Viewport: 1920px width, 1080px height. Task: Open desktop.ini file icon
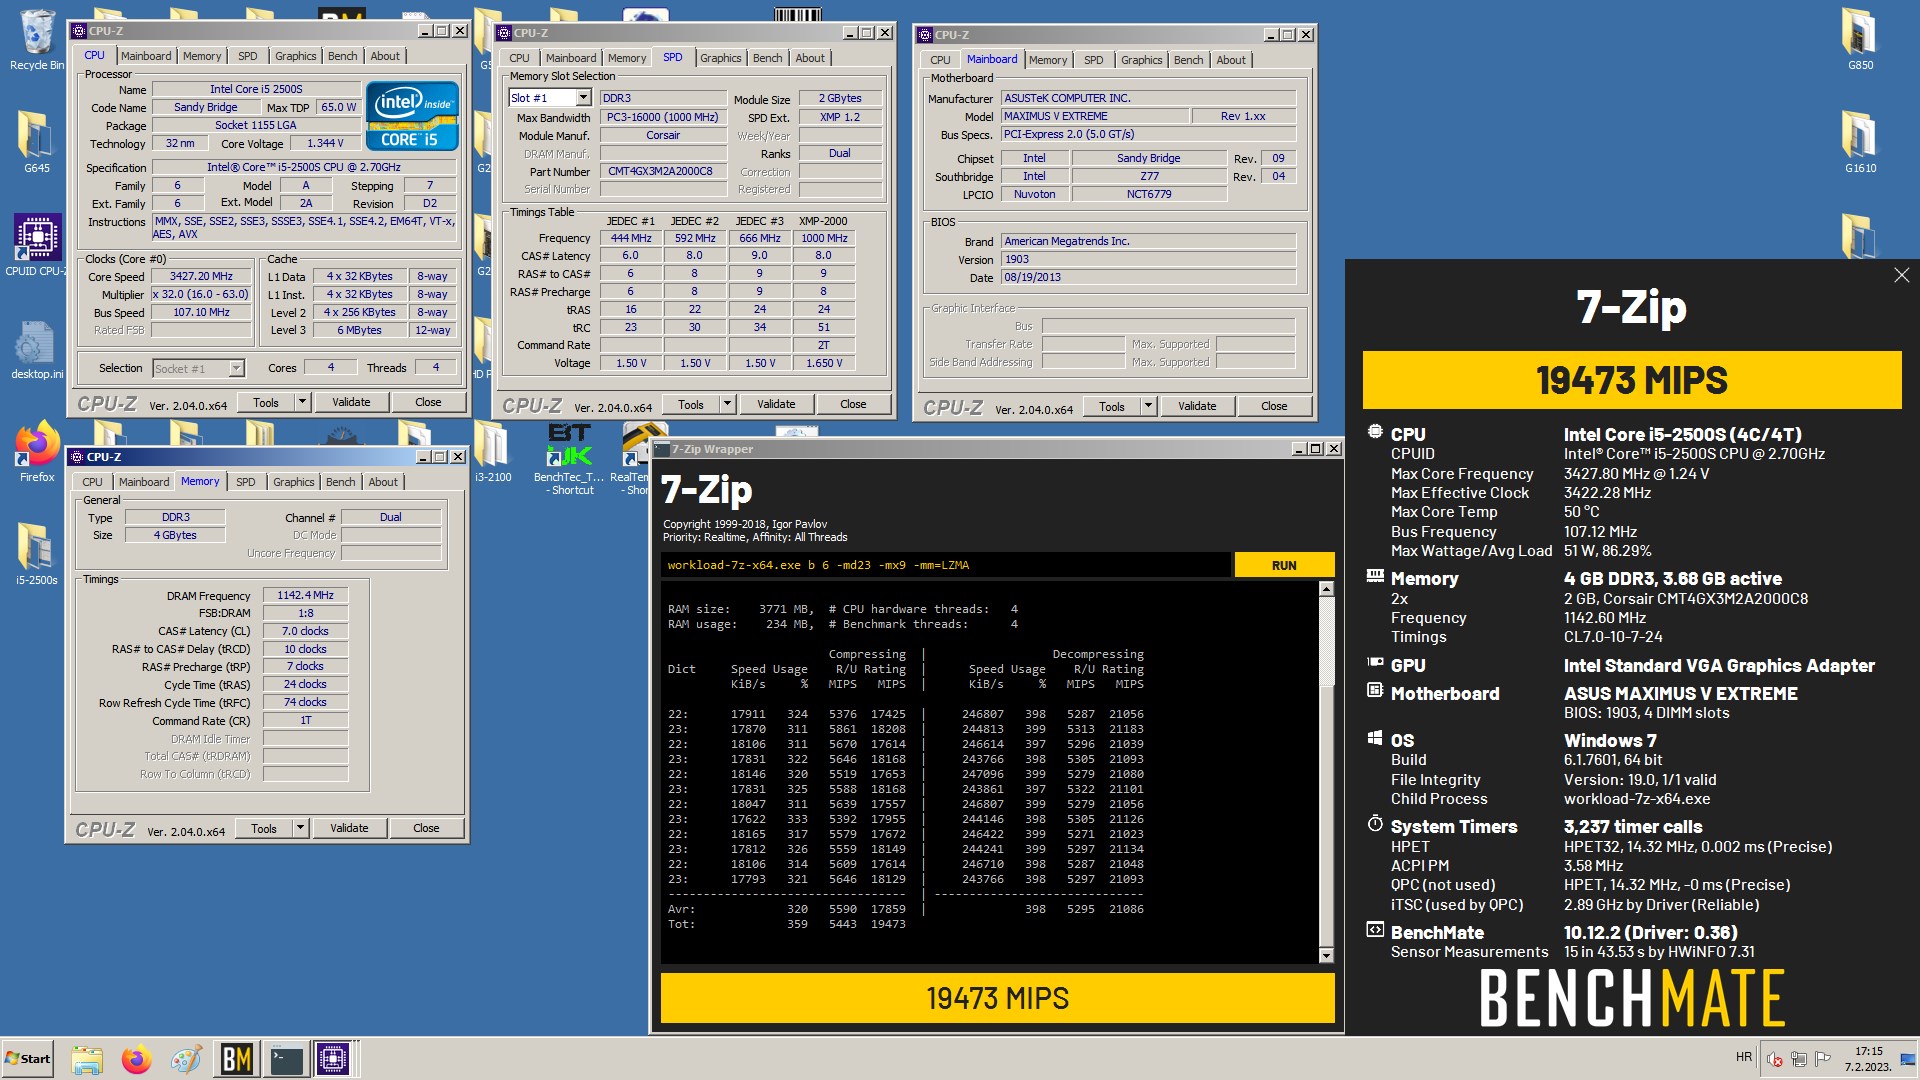click(x=37, y=350)
